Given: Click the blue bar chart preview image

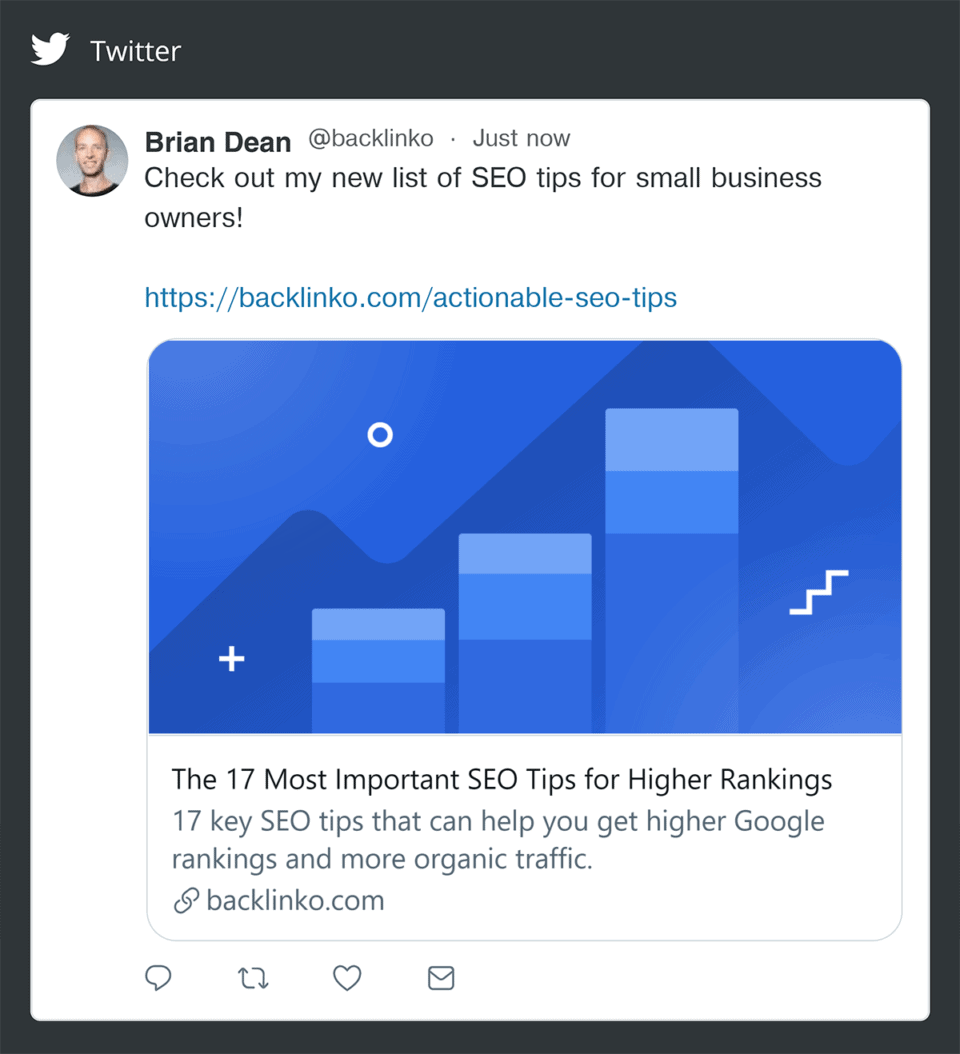Looking at the screenshot, I should click(525, 535).
